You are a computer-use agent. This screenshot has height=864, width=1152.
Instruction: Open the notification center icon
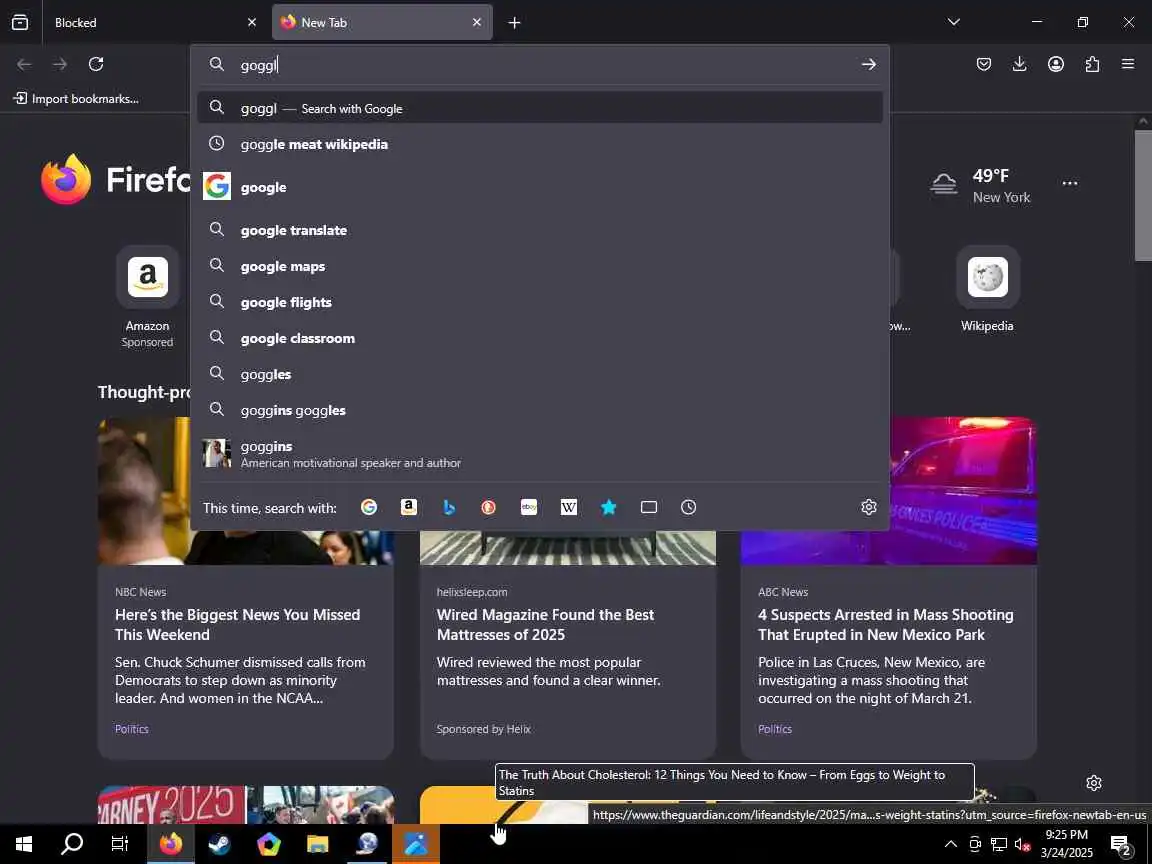coord(1121,846)
